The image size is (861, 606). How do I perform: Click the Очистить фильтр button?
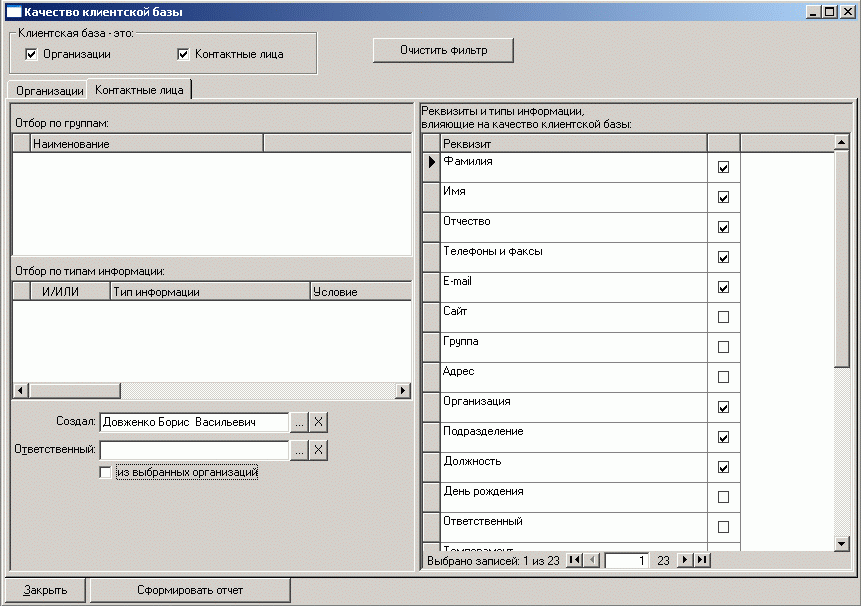[443, 50]
